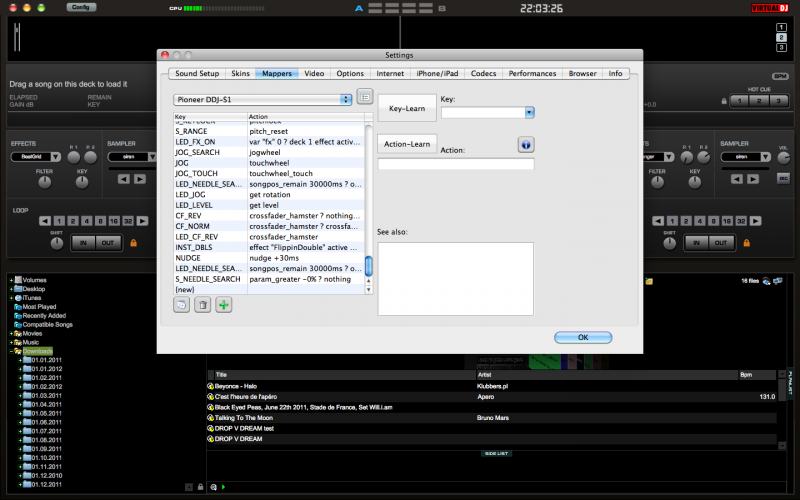800x500 pixels.
Task: Open the Performances tab
Action: 532,74
